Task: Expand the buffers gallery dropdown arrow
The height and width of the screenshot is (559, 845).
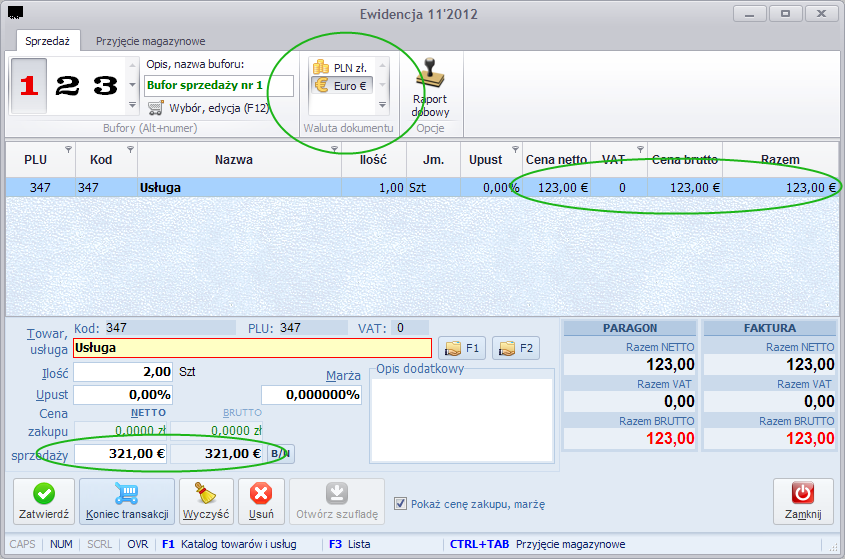Action: tap(132, 105)
